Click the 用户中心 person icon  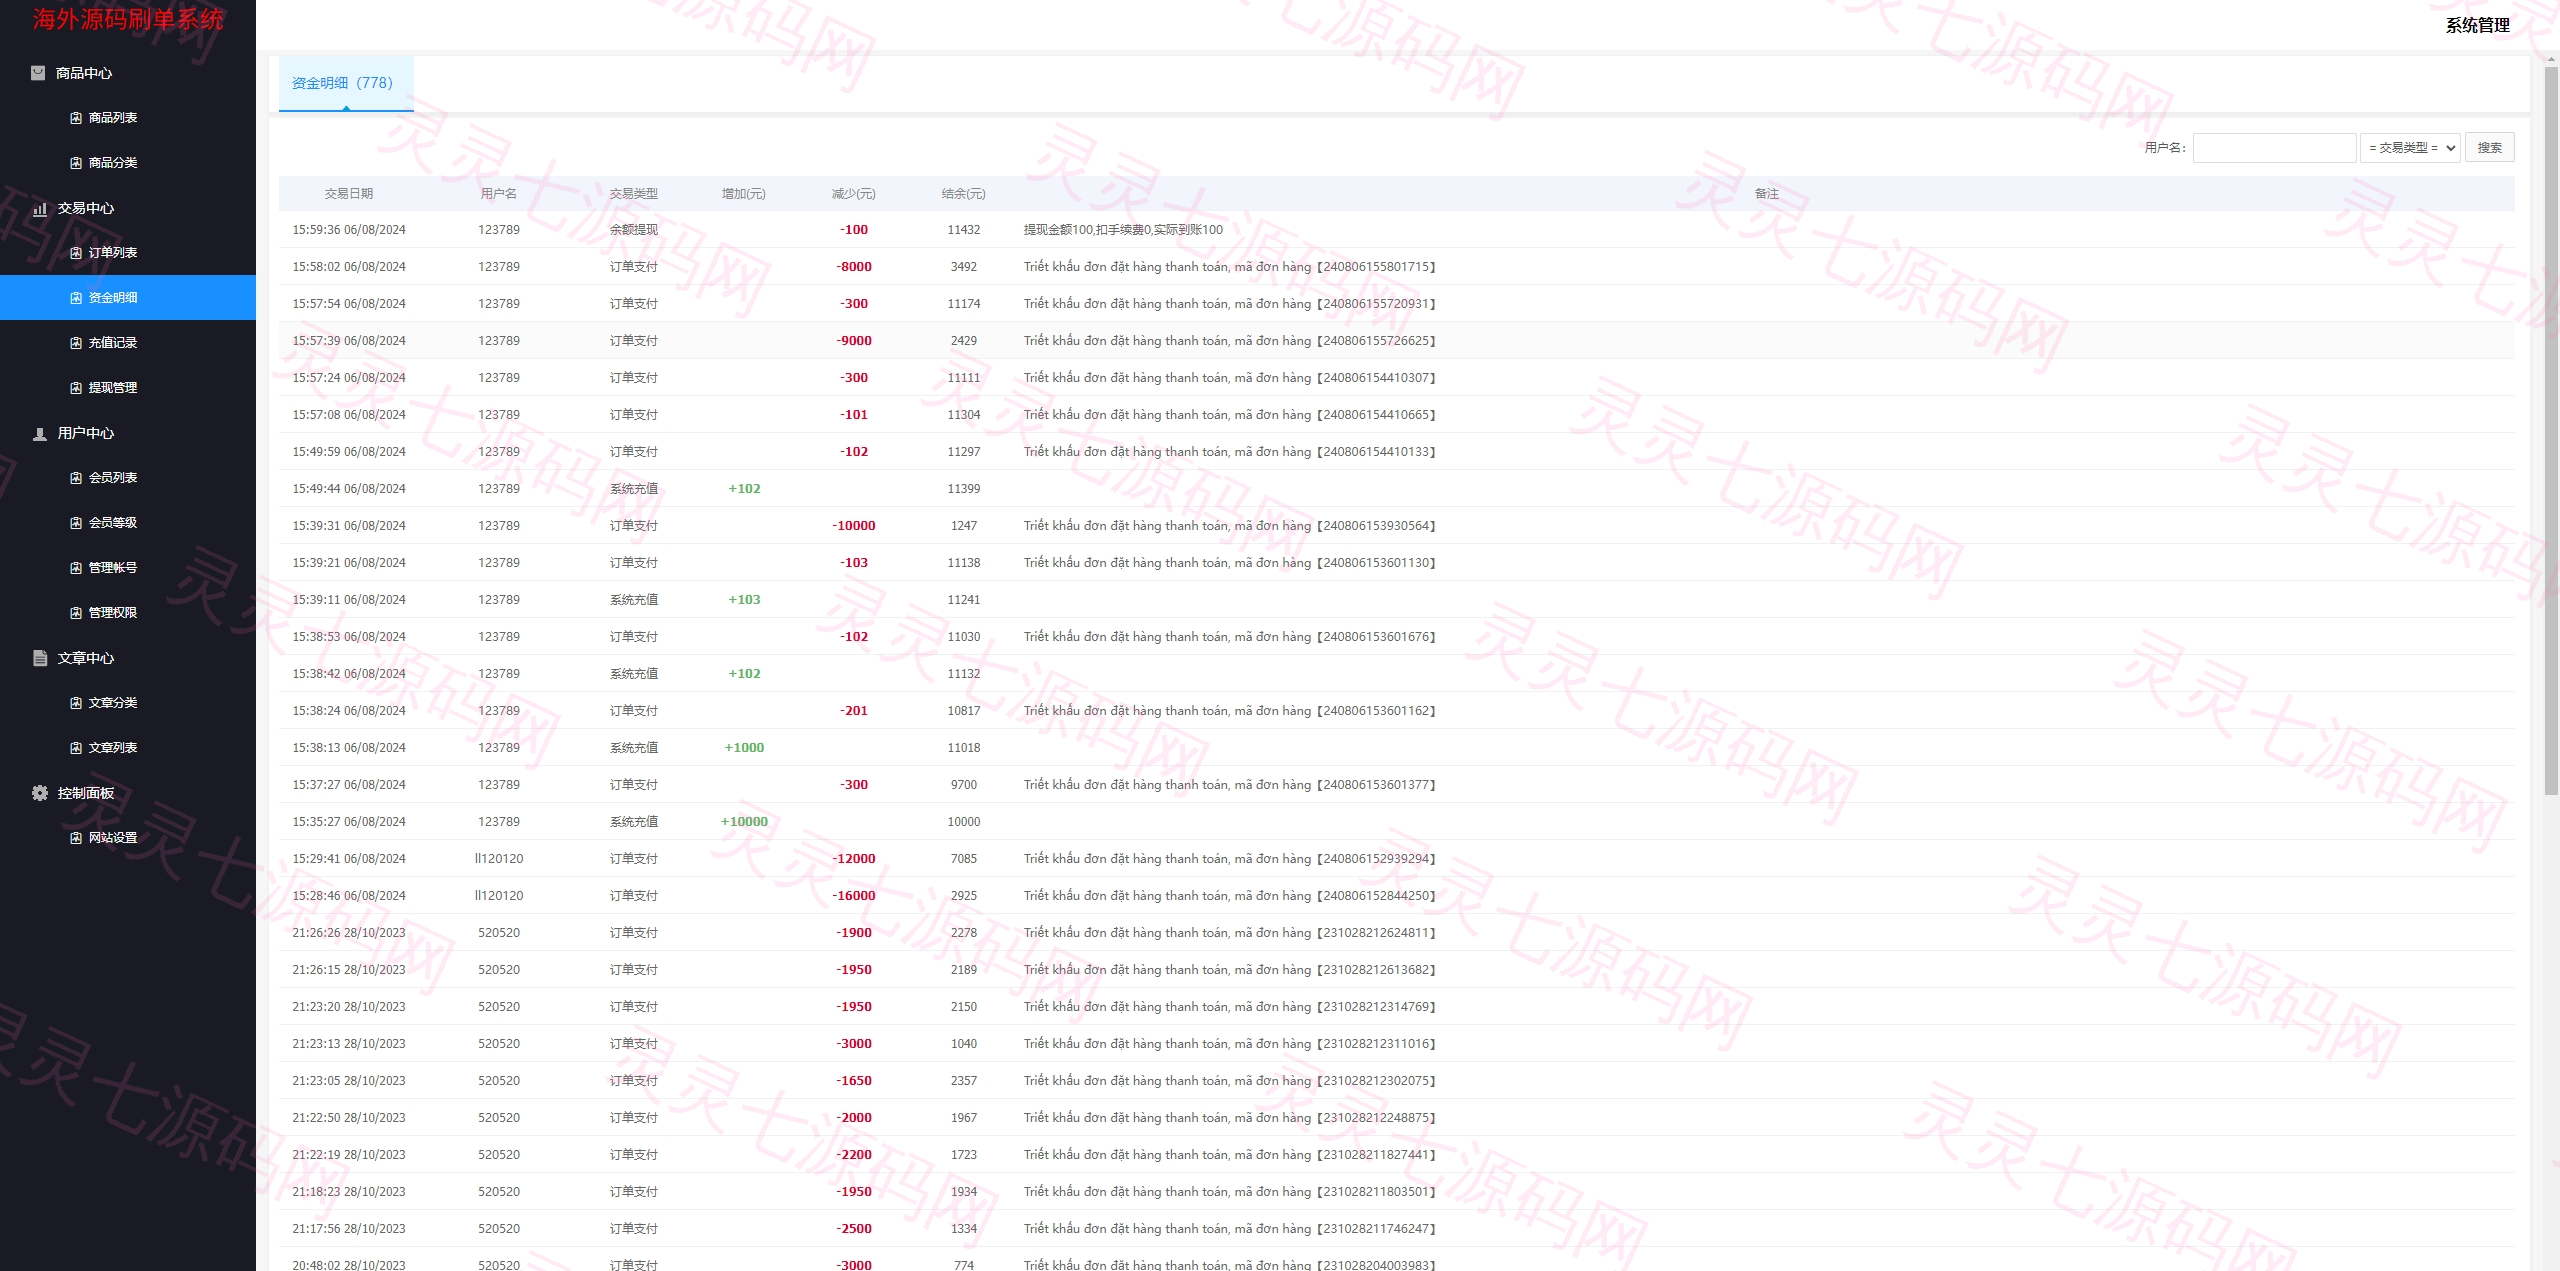click(x=40, y=433)
